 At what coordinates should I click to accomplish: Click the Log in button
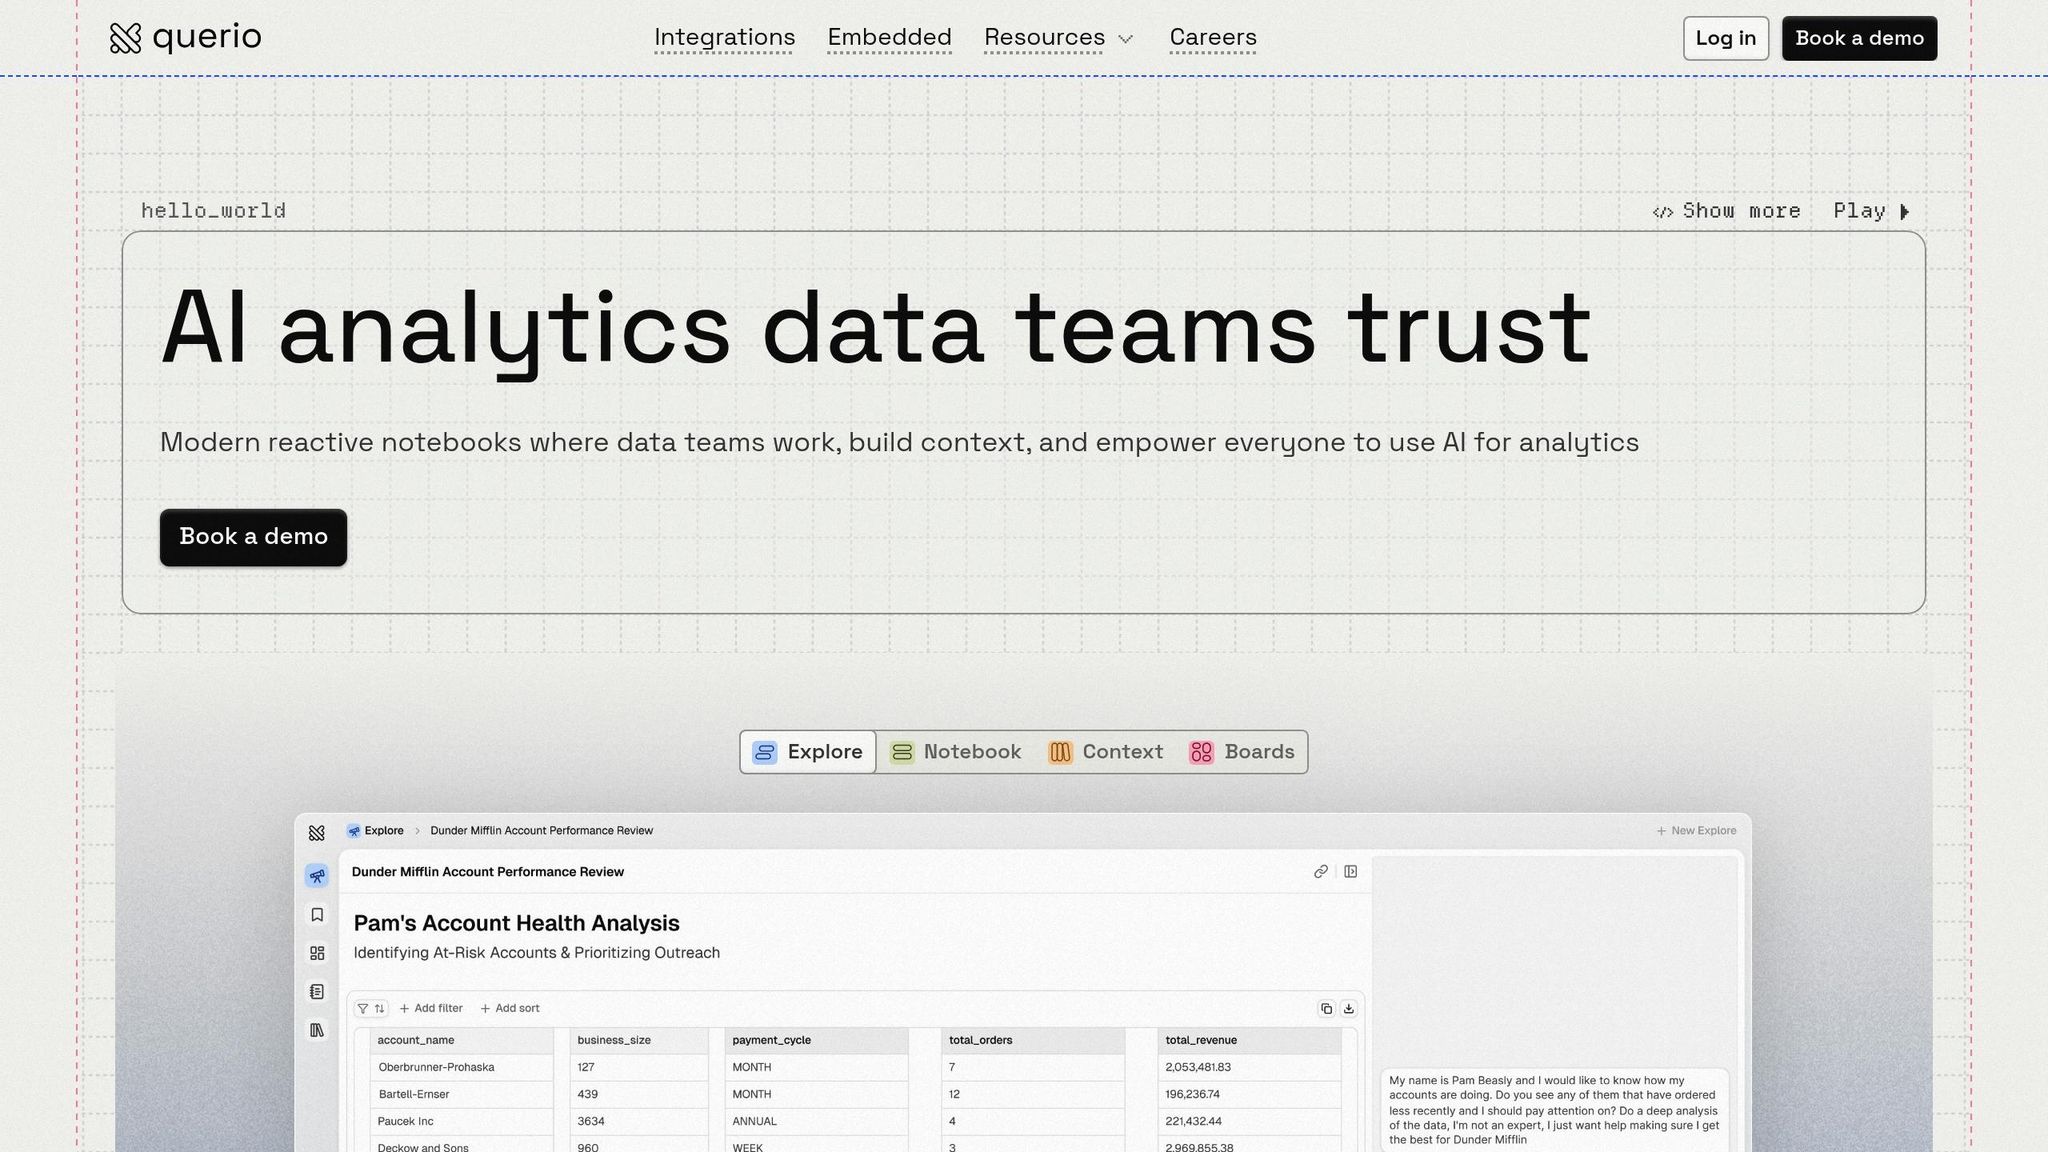point(1725,38)
